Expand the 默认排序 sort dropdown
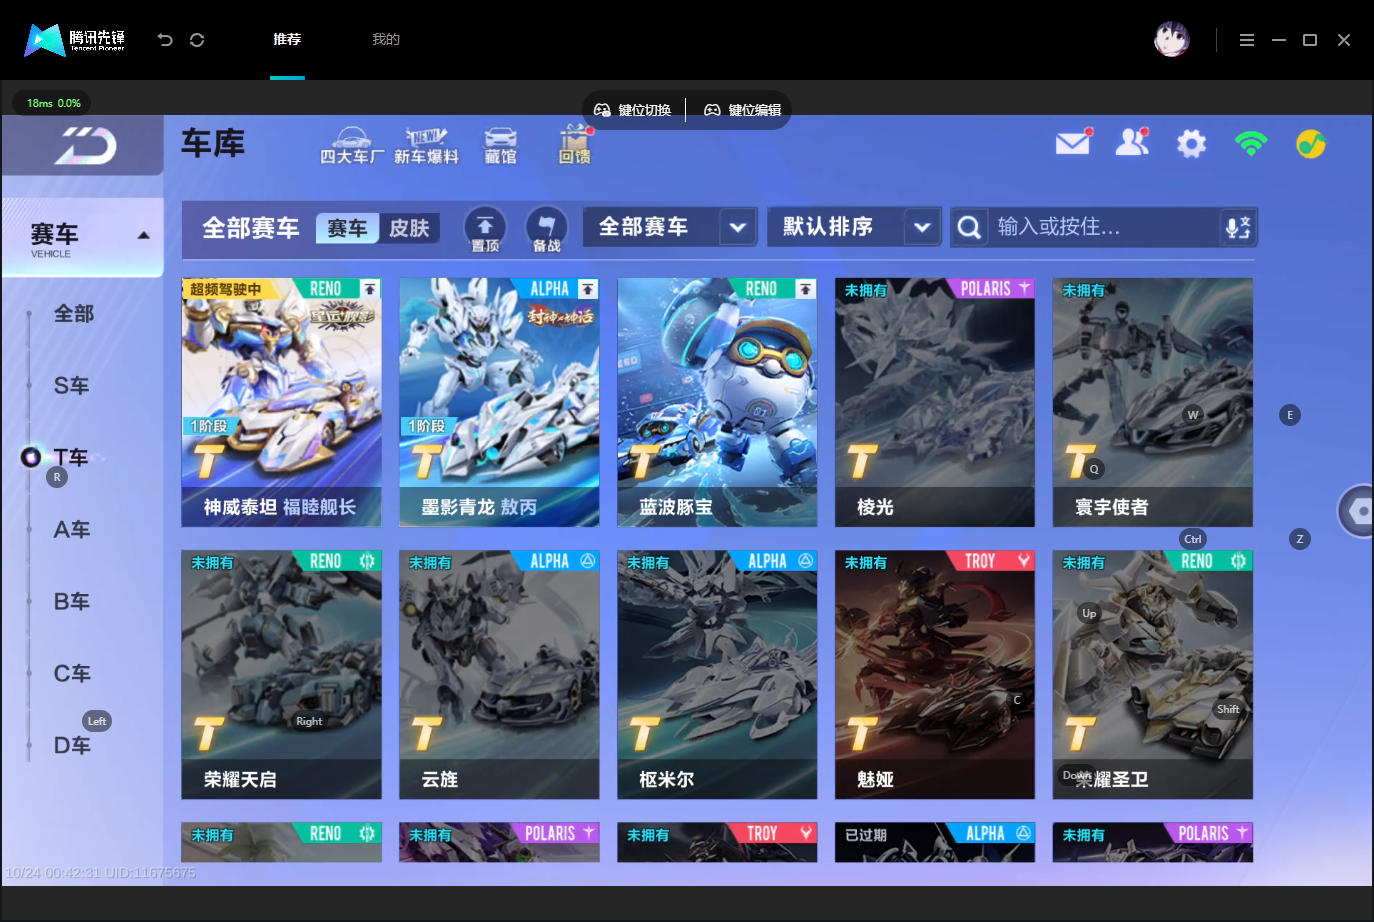This screenshot has width=1374, height=922. 854,227
